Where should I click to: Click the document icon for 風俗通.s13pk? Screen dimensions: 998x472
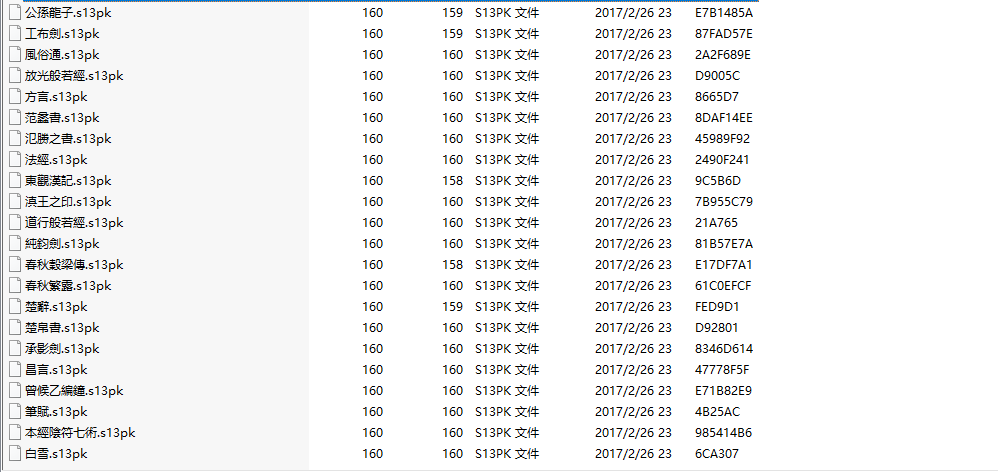click(x=14, y=55)
